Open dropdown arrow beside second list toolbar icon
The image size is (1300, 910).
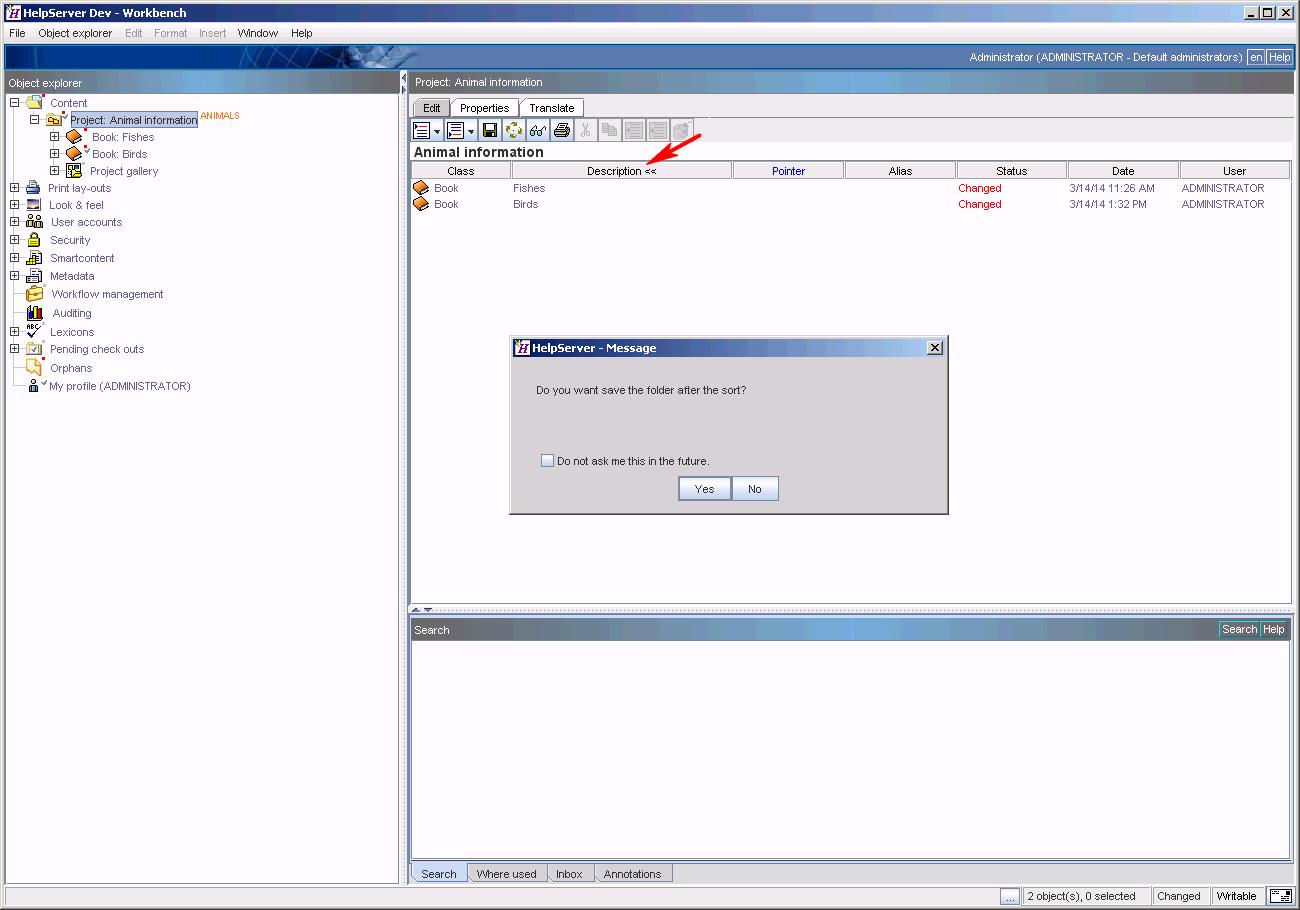click(471, 131)
